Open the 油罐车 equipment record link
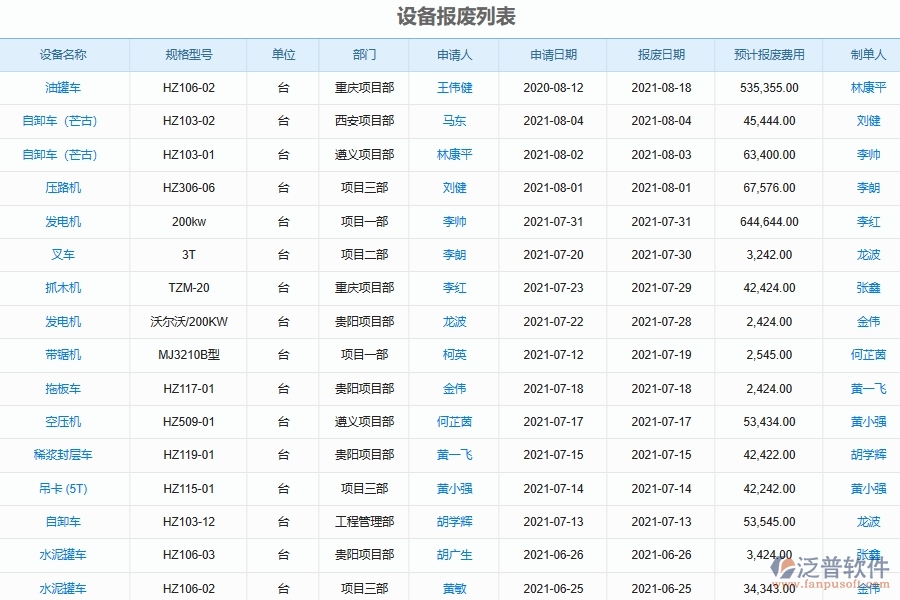 [64, 88]
